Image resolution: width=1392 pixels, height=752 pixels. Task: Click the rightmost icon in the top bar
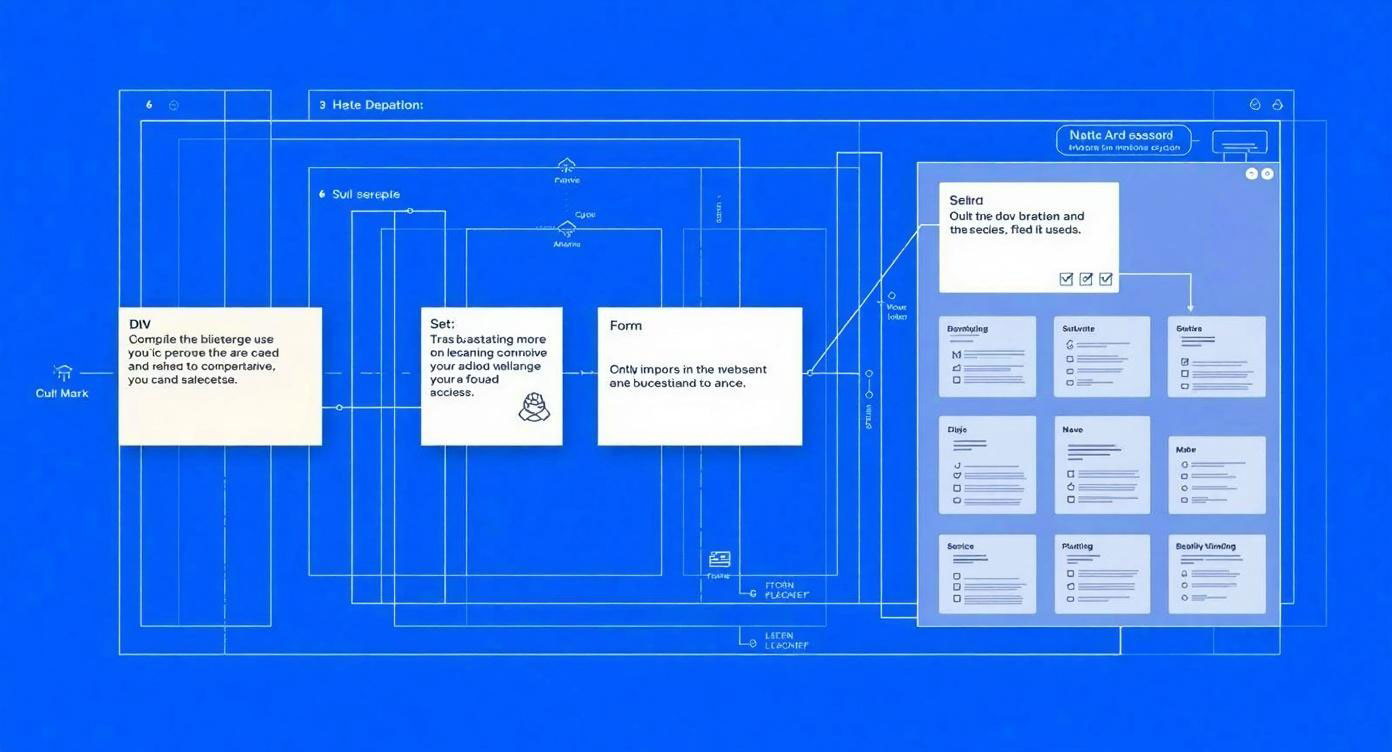tap(1277, 105)
